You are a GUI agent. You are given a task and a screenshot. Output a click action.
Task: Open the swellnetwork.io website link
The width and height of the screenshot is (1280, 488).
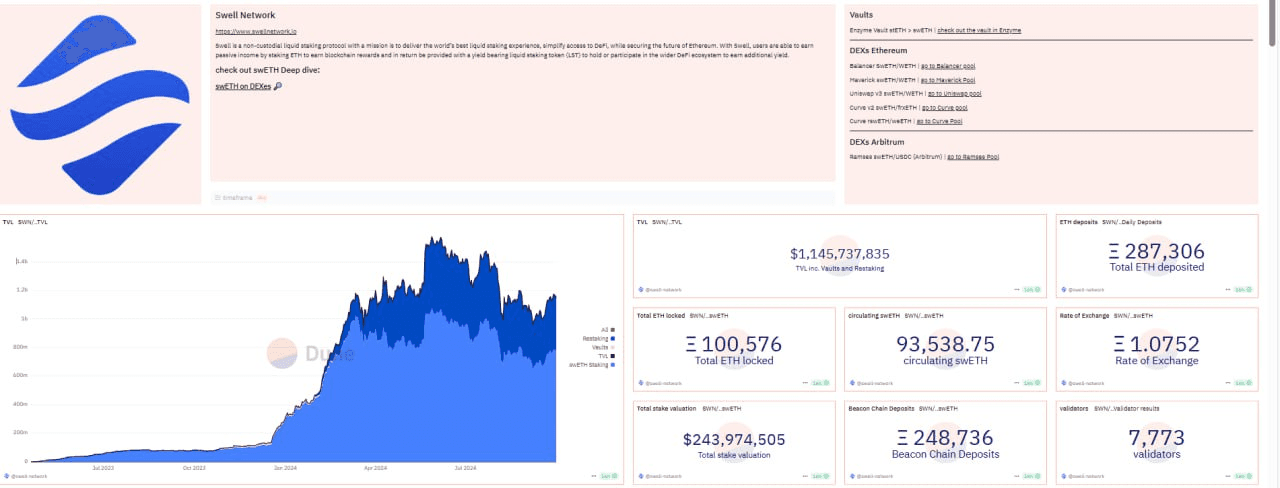click(255, 32)
